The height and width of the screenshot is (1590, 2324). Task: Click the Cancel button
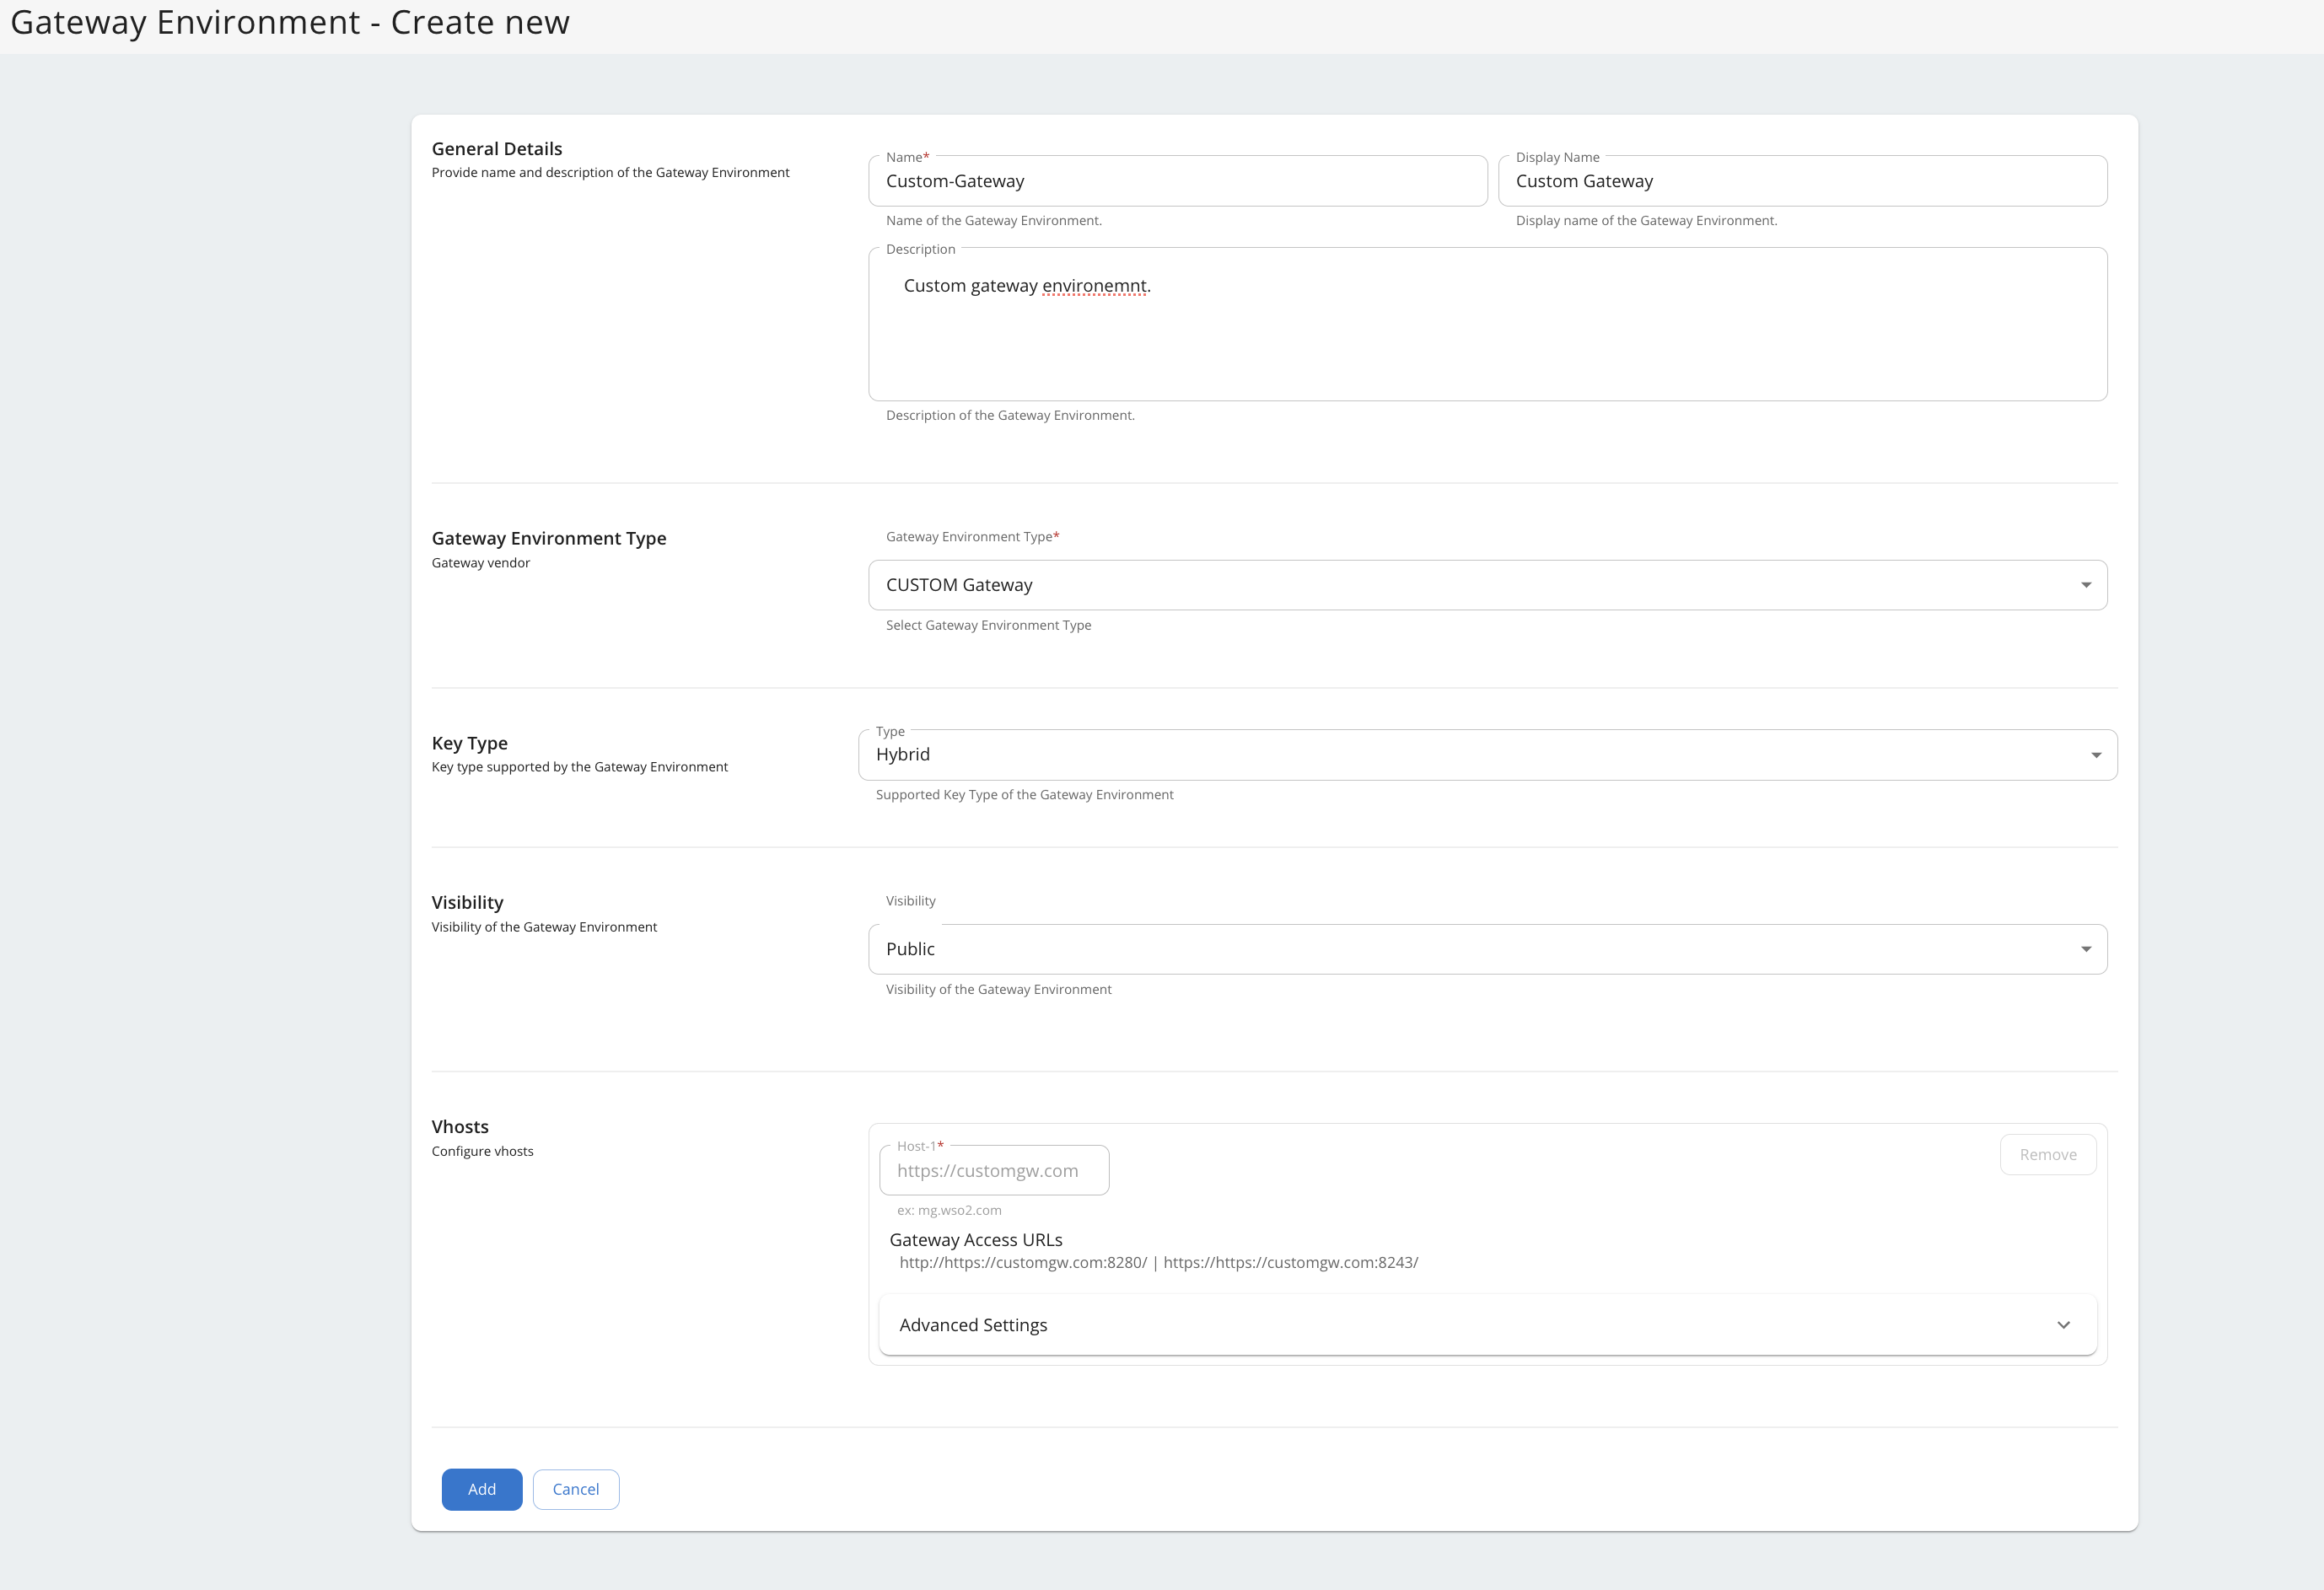point(575,1488)
